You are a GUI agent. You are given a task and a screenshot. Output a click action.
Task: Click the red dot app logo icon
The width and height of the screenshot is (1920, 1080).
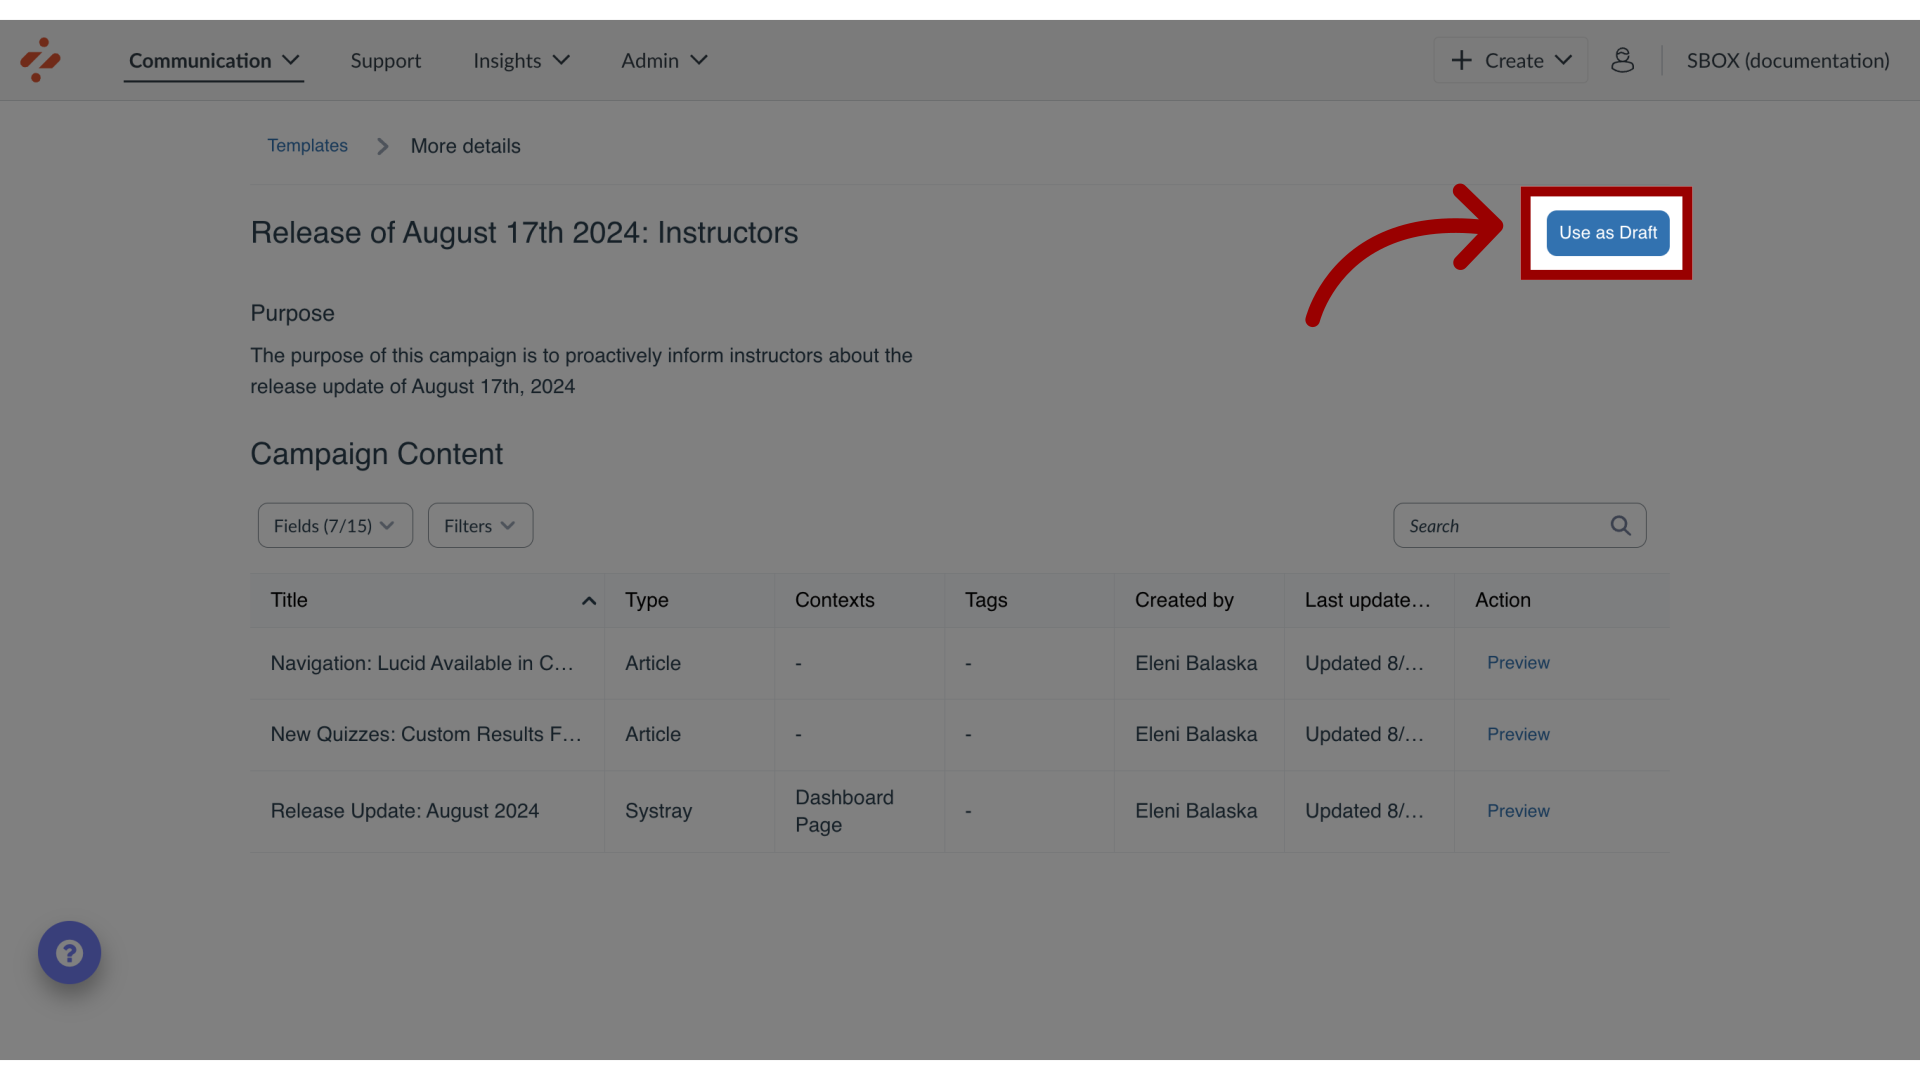coord(40,59)
